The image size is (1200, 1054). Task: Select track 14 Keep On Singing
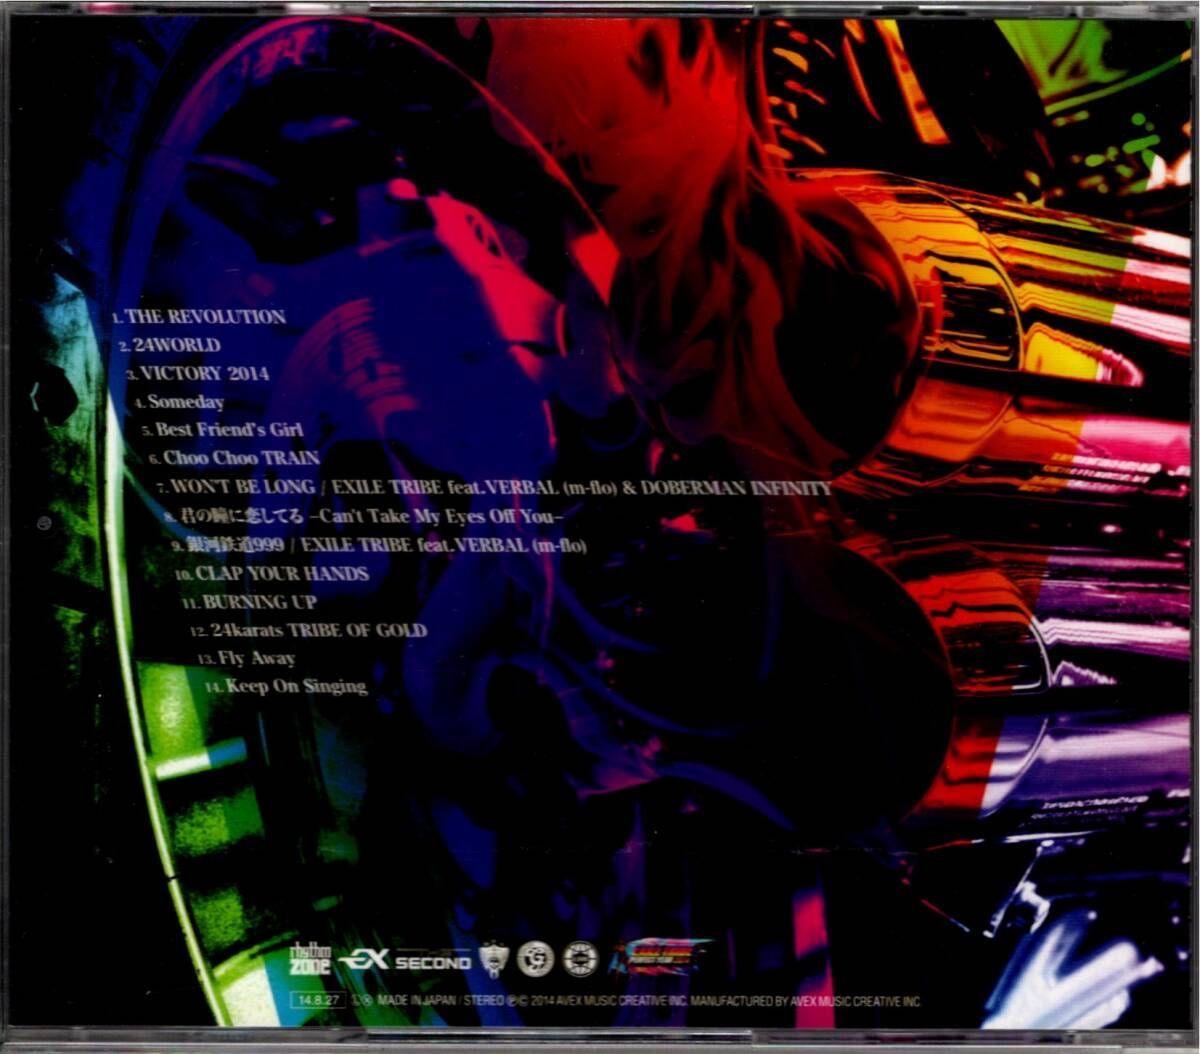click(286, 687)
